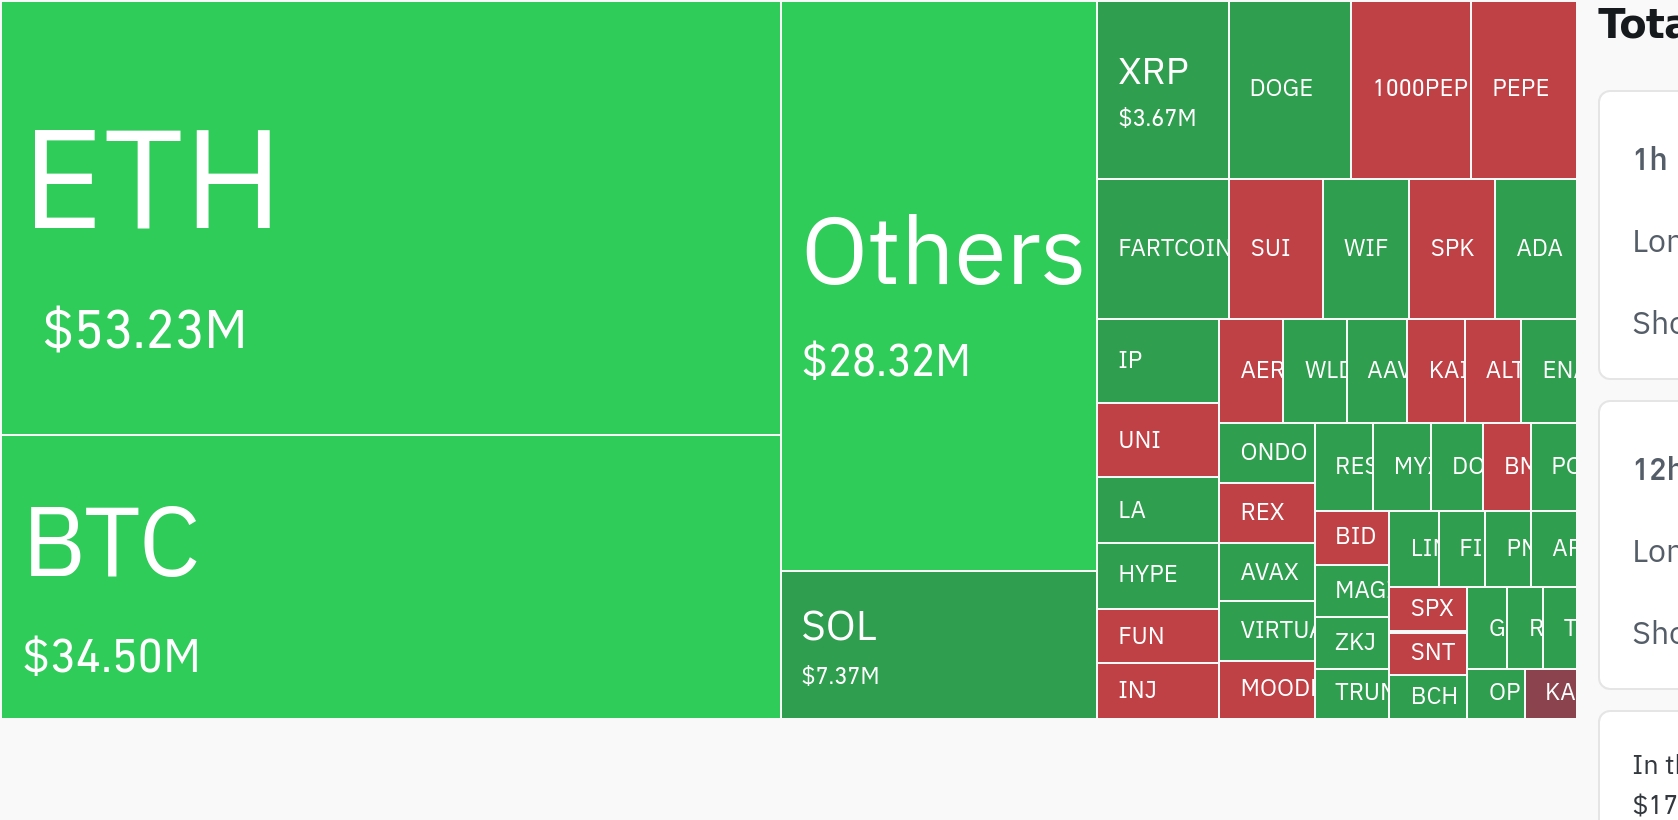Click the BTC $34.50M block
The height and width of the screenshot is (820, 1678).
coord(391,577)
